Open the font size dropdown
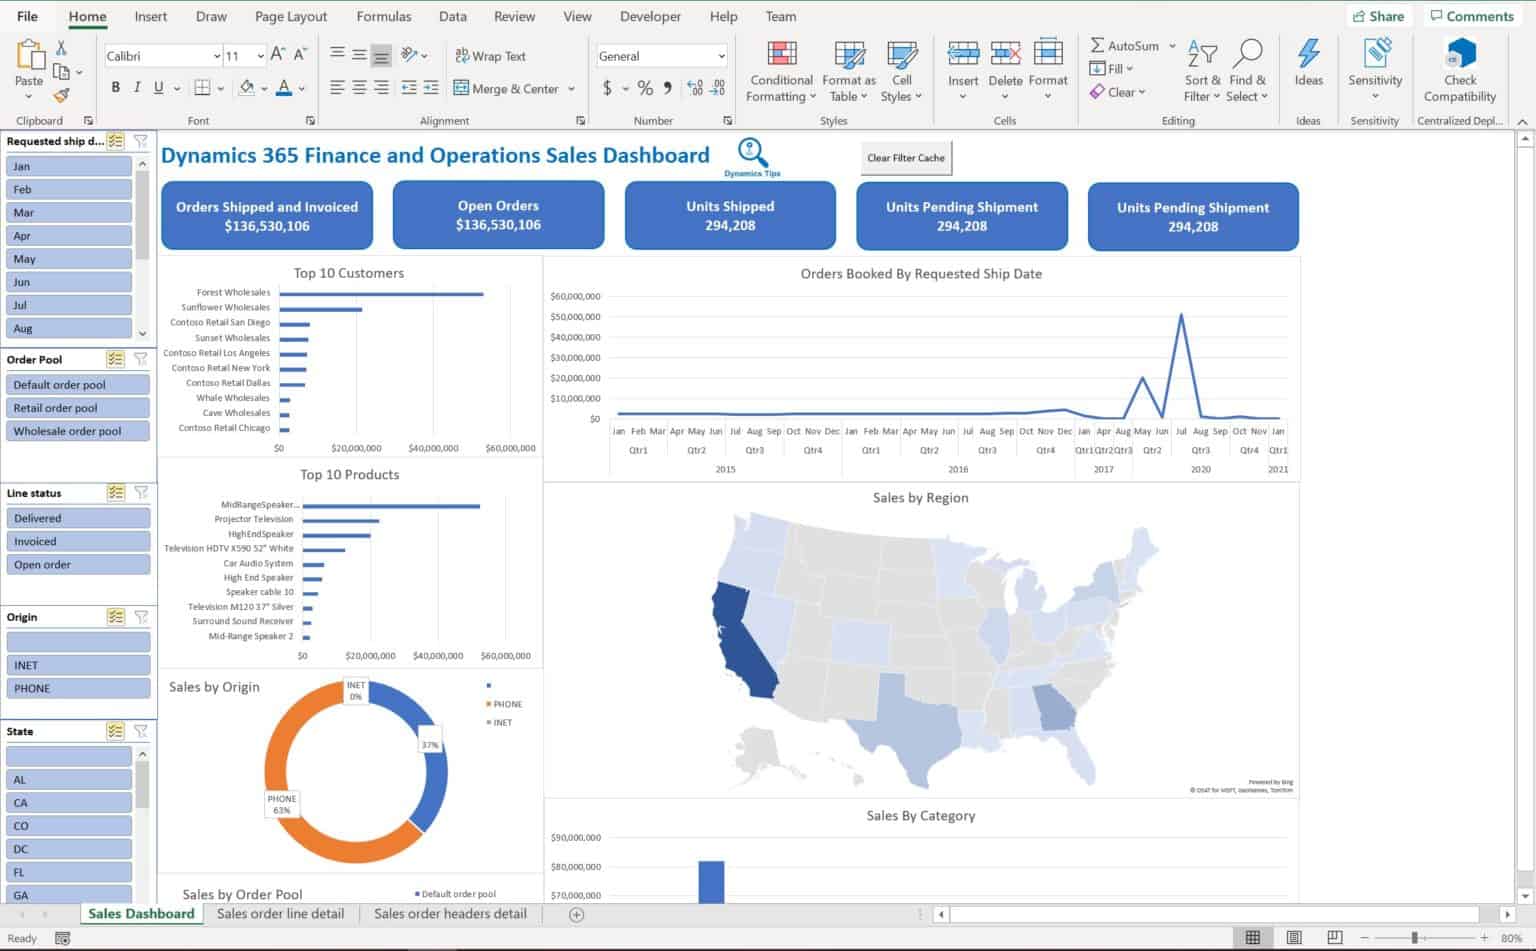The image size is (1536, 951). point(259,55)
